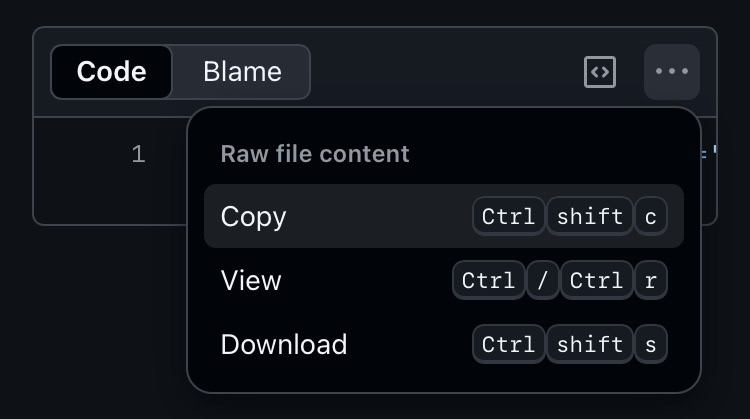
Task: Click the shift key badge beside Download
Action: tap(590, 344)
